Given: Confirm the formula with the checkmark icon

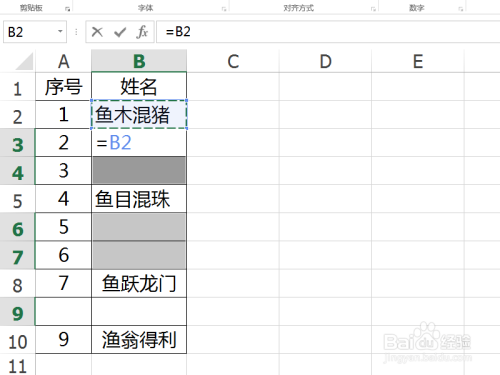Looking at the screenshot, I should (120, 32).
